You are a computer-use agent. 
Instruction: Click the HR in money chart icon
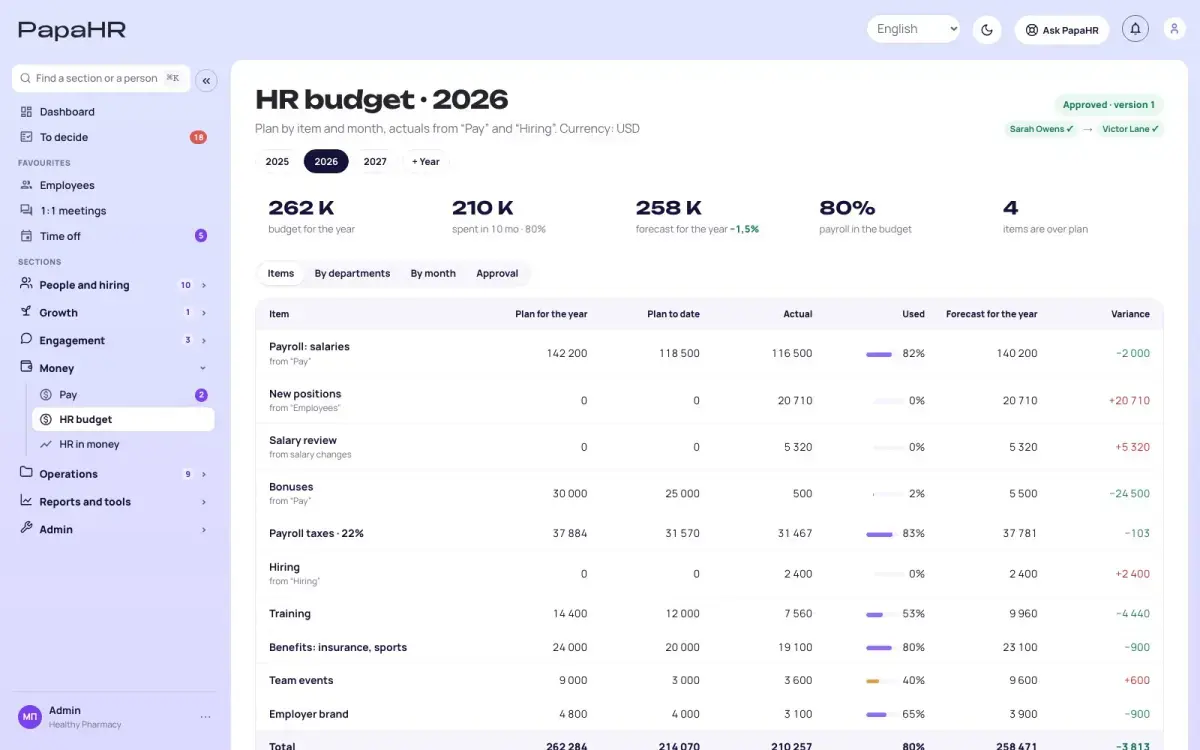tap(46, 444)
